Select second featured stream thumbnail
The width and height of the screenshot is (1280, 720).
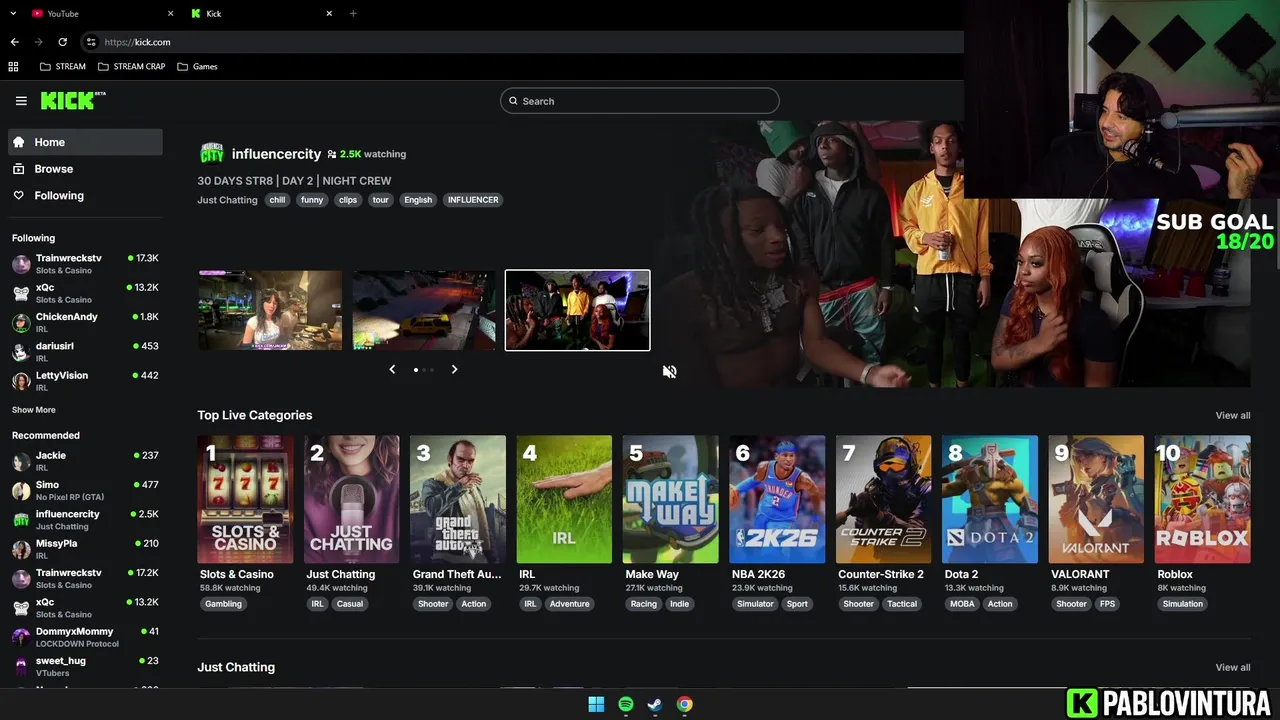pyautogui.click(x=423, y=310)
